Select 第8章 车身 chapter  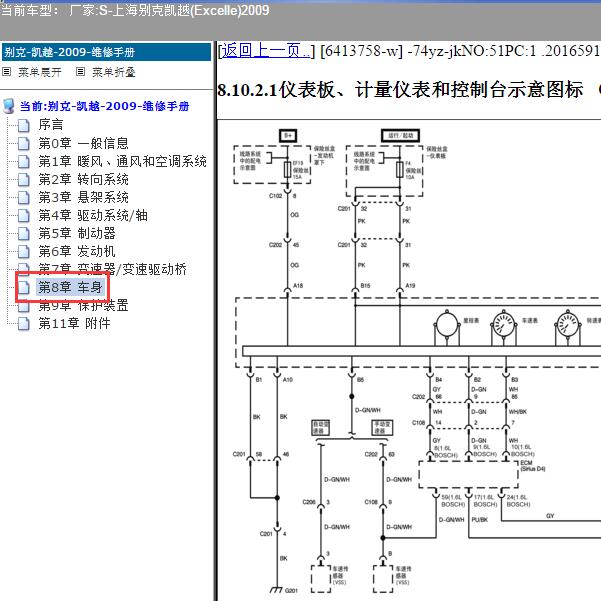pyautogui.click(x=70, y=287)
